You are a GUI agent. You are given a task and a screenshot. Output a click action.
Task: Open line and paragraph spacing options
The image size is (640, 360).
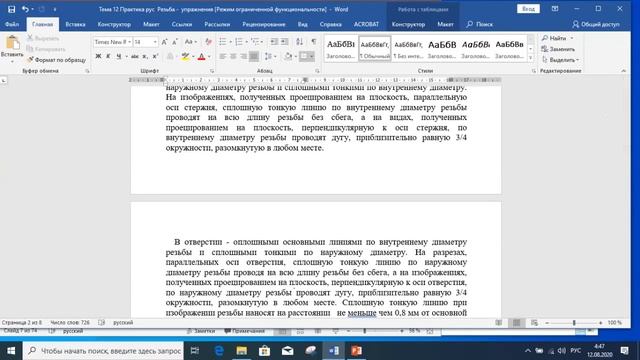tap(269, 56)
